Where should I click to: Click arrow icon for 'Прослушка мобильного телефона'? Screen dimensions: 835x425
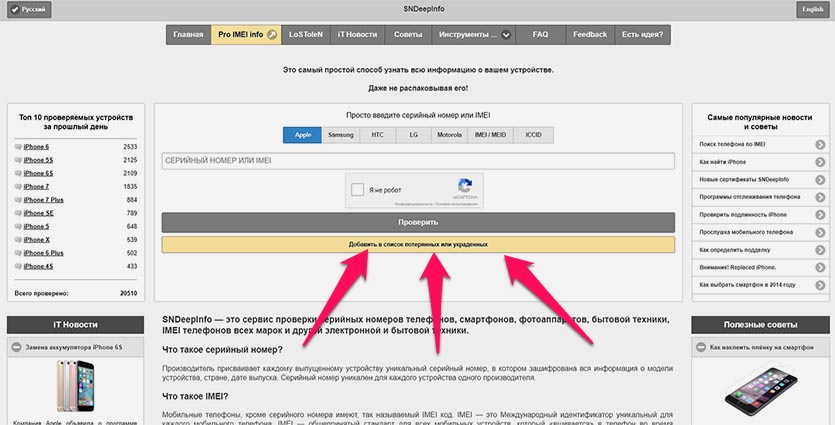tap(820, 232)
